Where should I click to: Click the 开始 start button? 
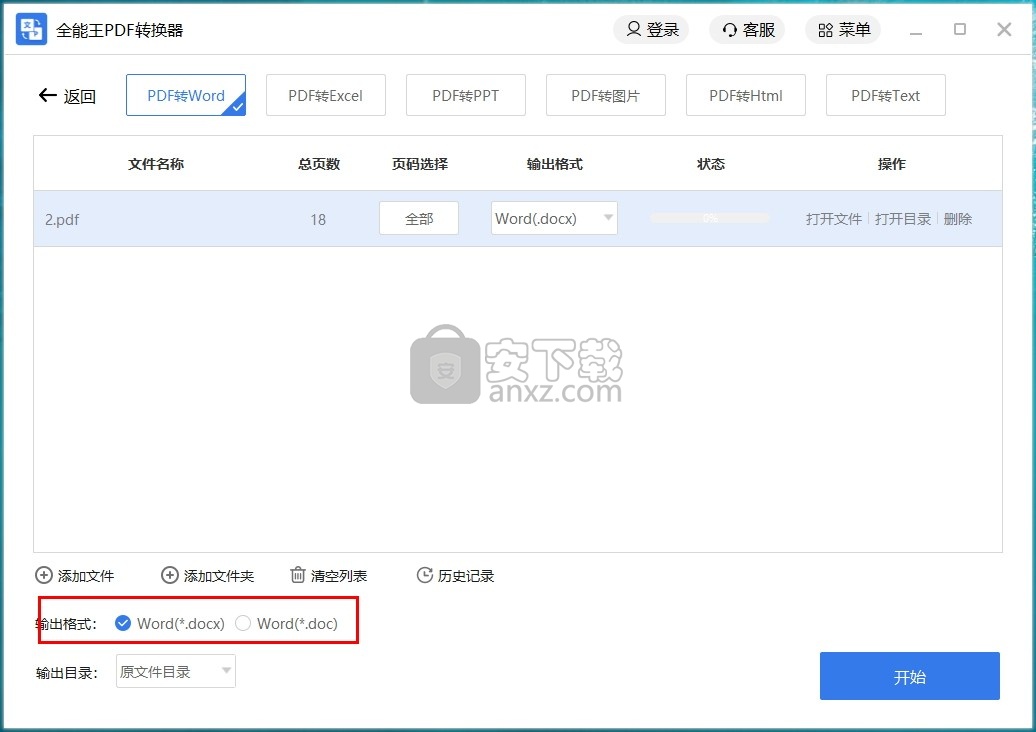pos(910,676)
